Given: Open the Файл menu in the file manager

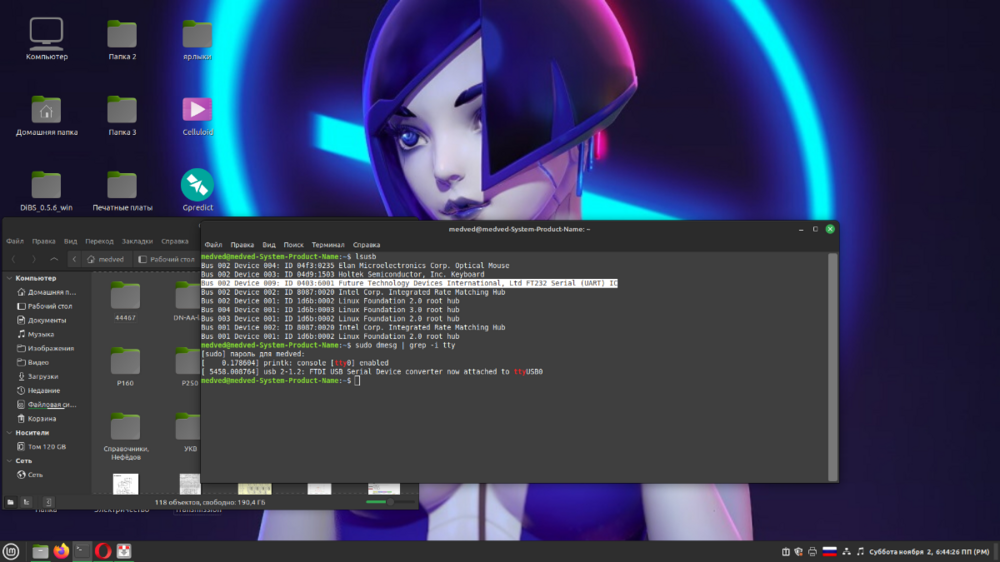Looking at the screenshot, I should click(15, 242).
